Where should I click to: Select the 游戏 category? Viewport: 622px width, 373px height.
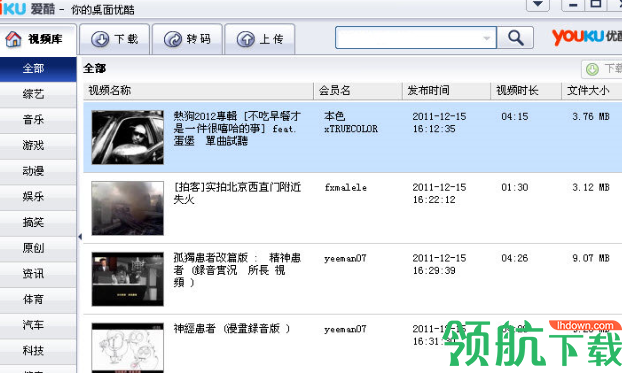(x=38, y=146)
